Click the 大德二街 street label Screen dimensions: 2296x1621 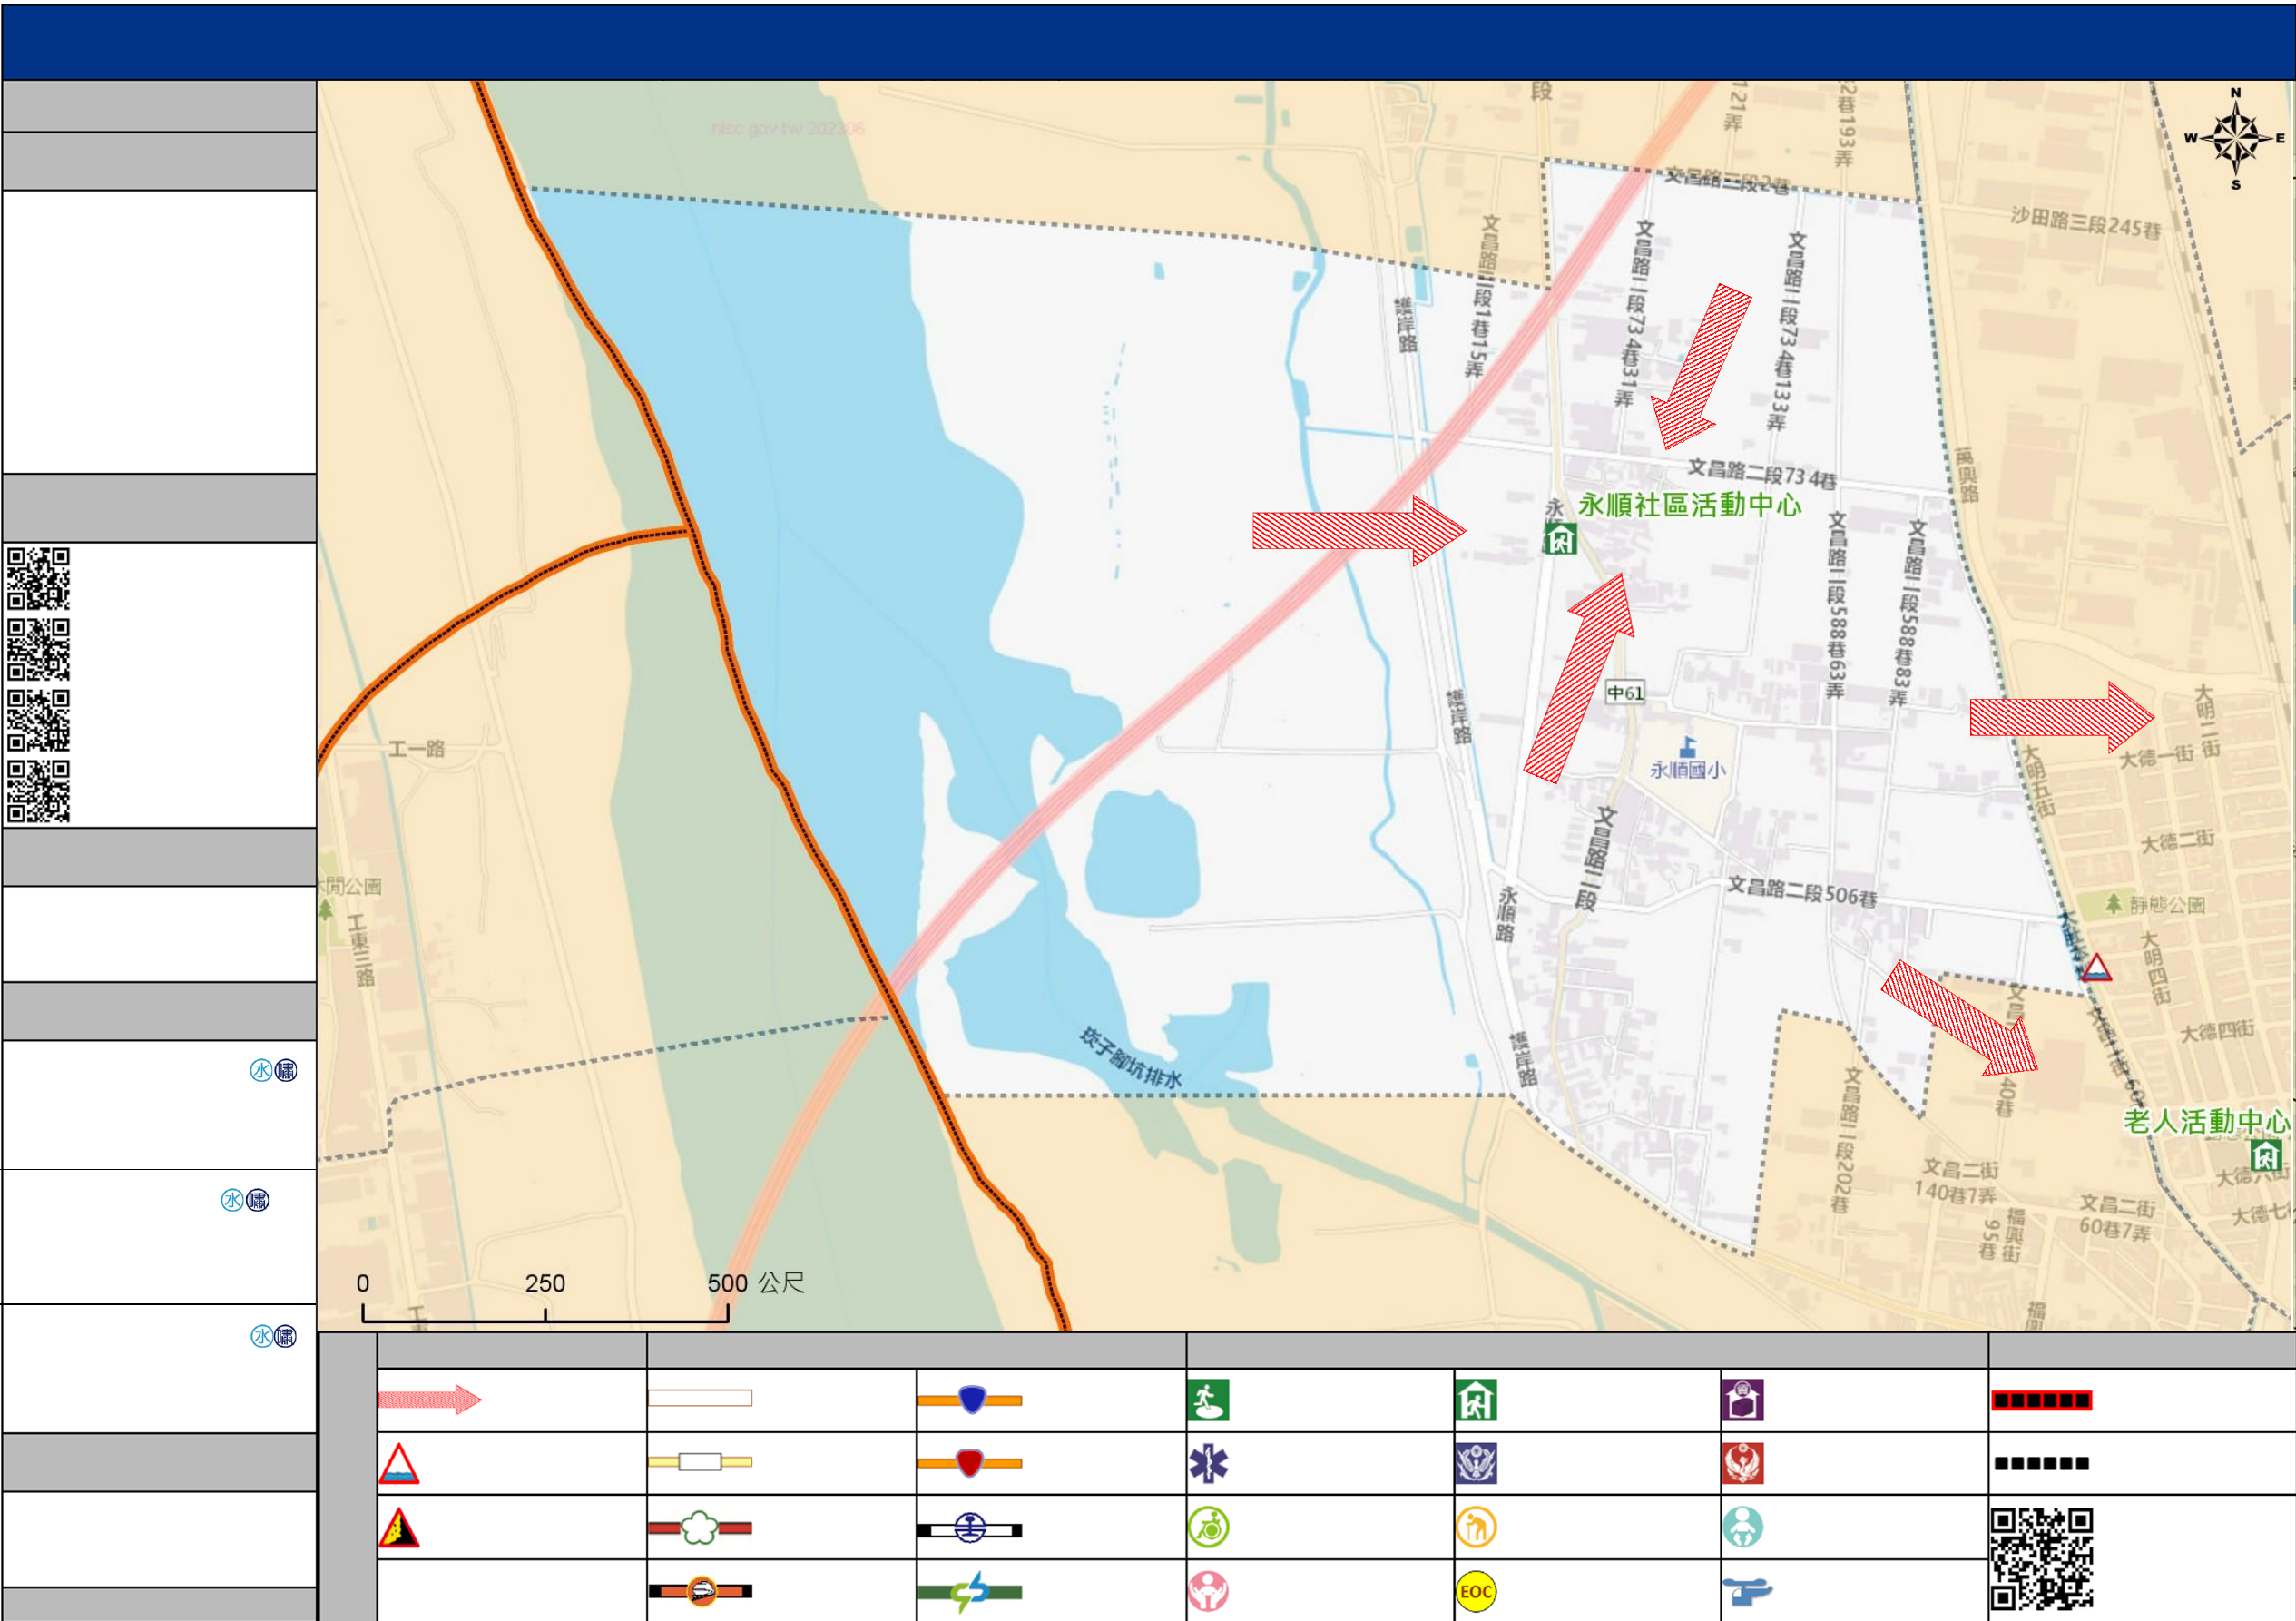2177,842
